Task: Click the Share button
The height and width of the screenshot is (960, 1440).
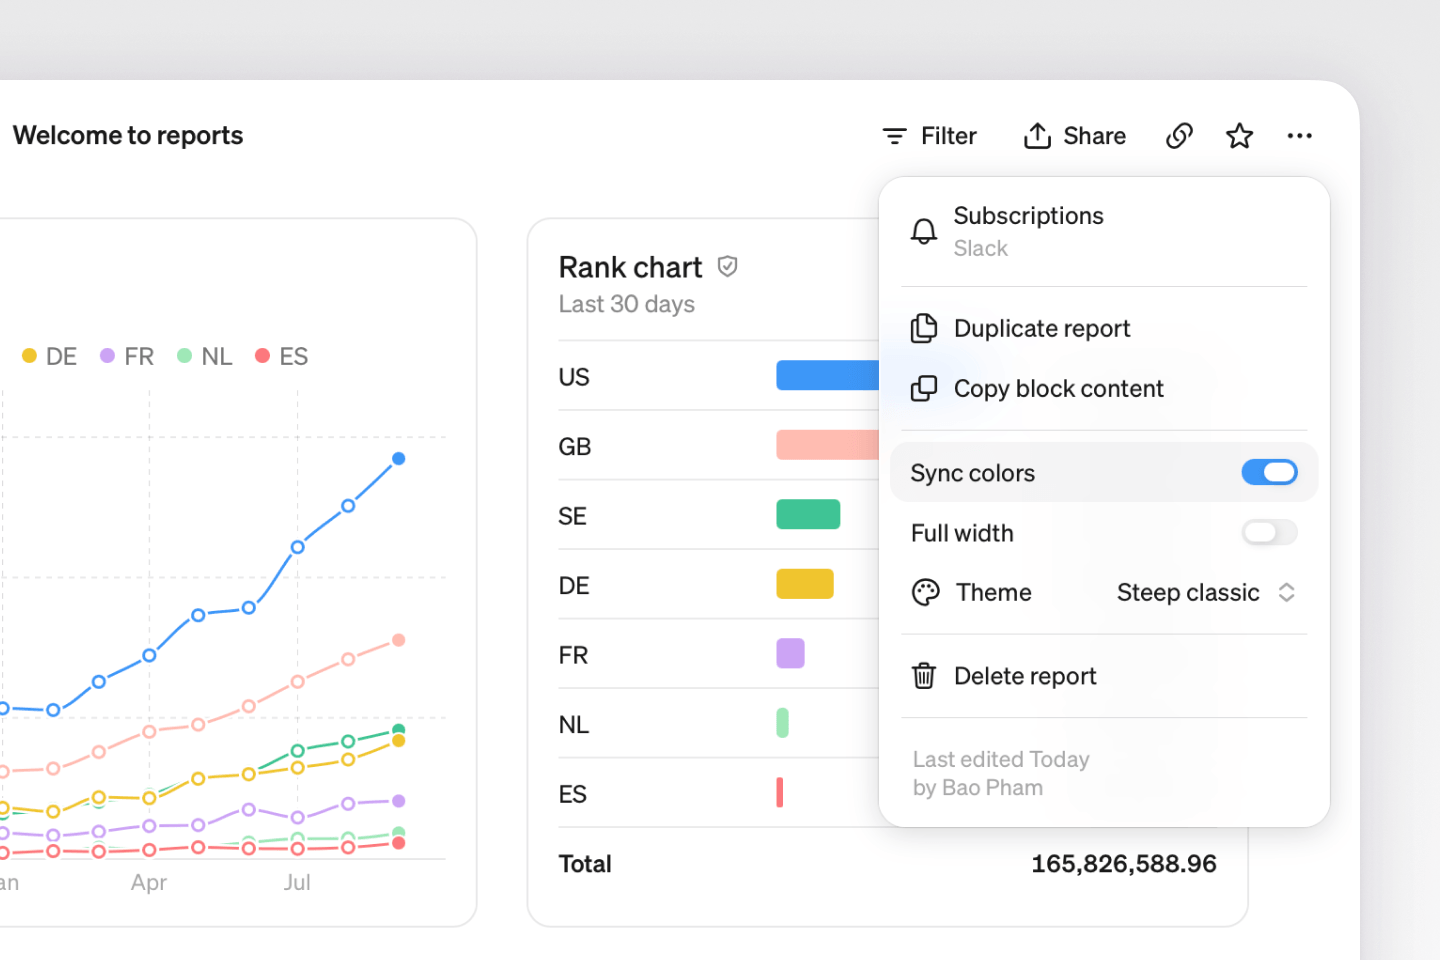Action: pyautogui.click(x=1075, y=136)
